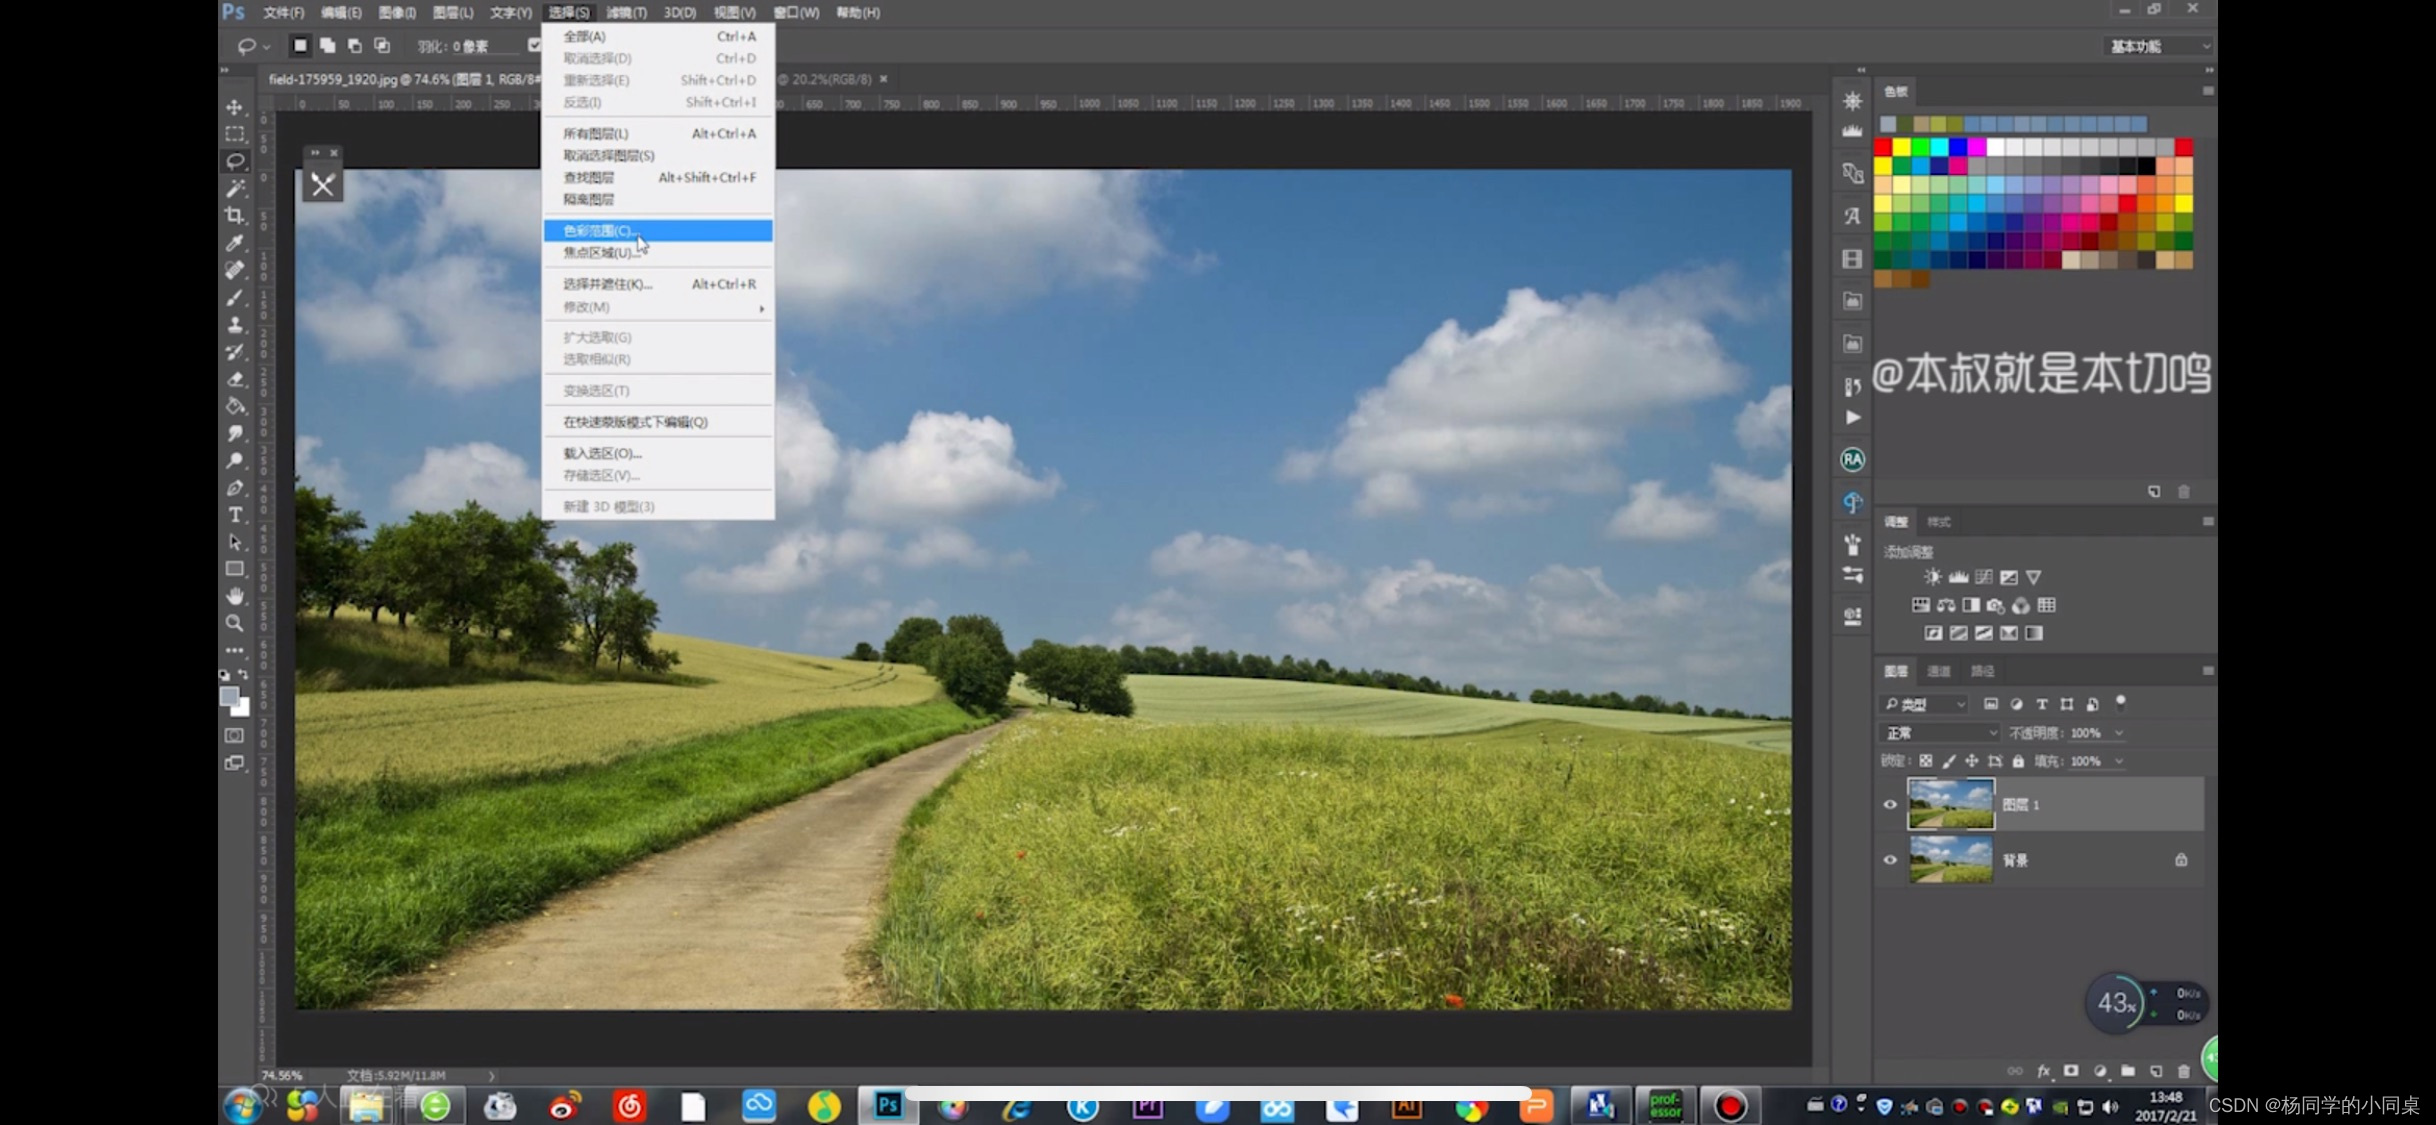2436x1125 pixels.
Task: Select the Eraser tool
Action: pos(235,379)
